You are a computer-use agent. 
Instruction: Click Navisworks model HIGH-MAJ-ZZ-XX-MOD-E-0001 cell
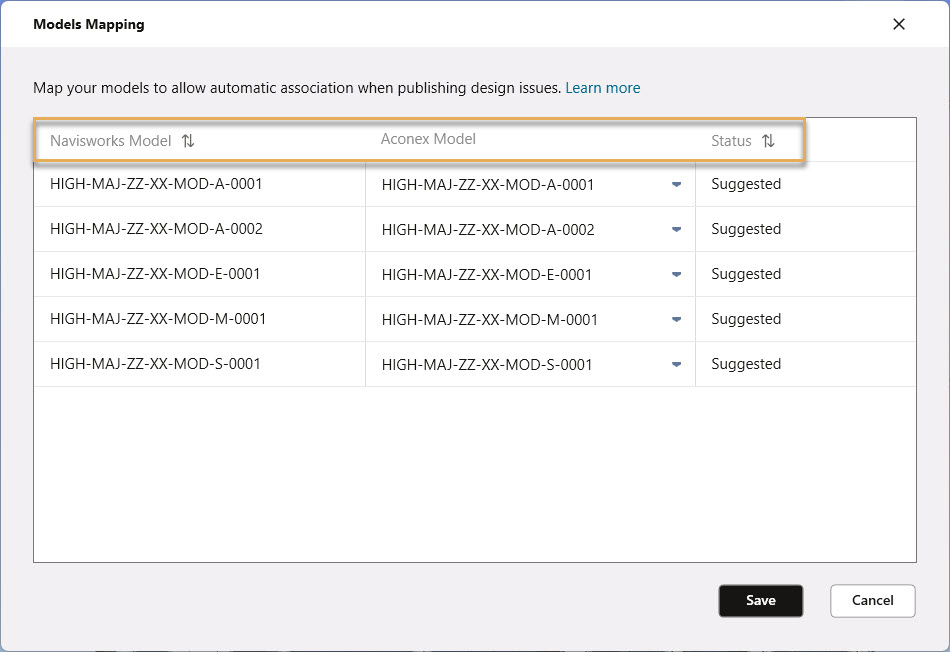coord(155,274)
